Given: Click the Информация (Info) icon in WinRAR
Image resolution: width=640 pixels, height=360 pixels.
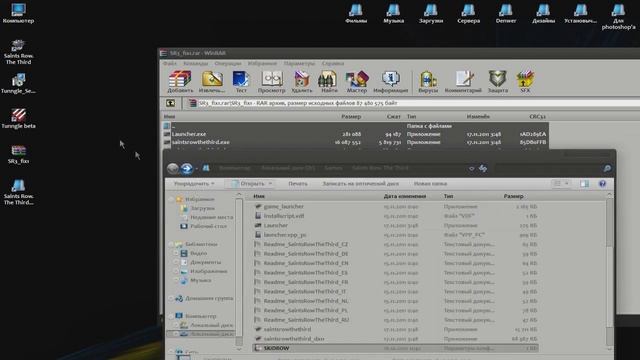Looking at the screenshot, I should (x=391, y=82).
